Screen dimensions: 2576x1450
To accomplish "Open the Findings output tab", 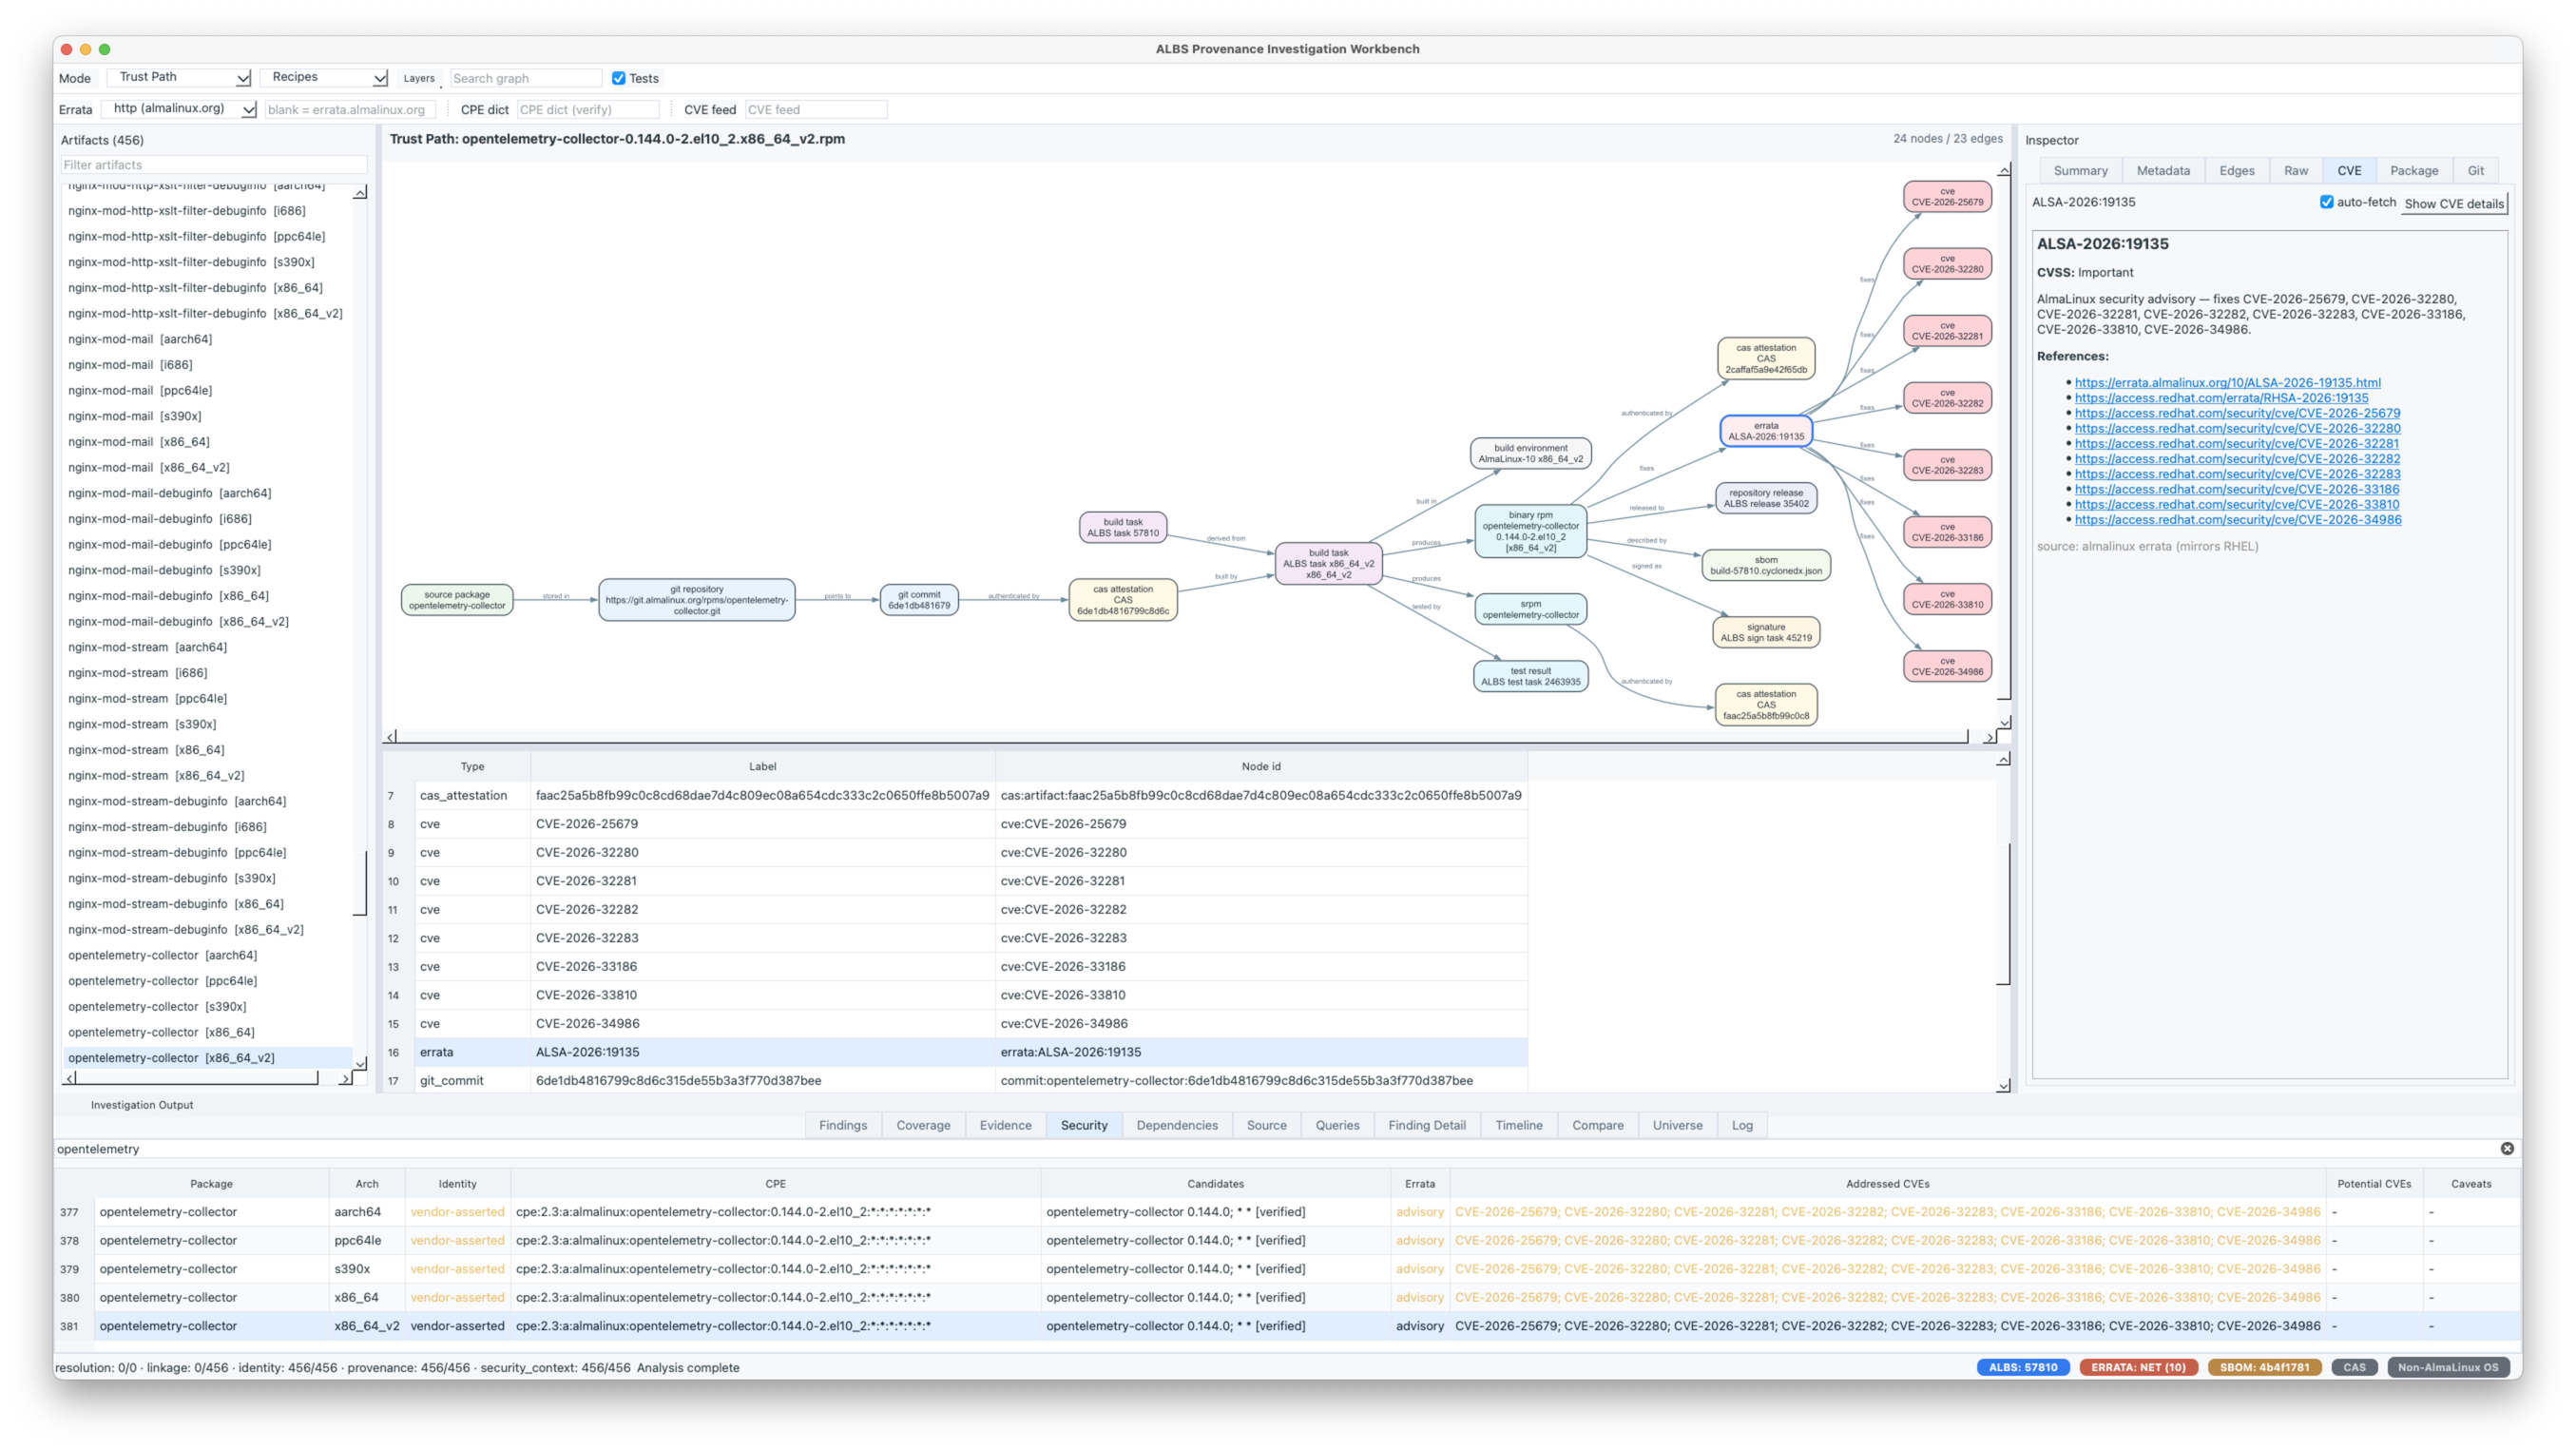I will point(843,1125).
